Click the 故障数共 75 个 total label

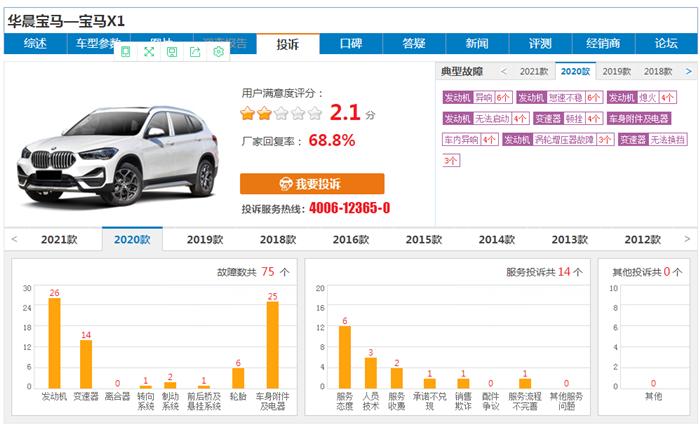[253, 272]
